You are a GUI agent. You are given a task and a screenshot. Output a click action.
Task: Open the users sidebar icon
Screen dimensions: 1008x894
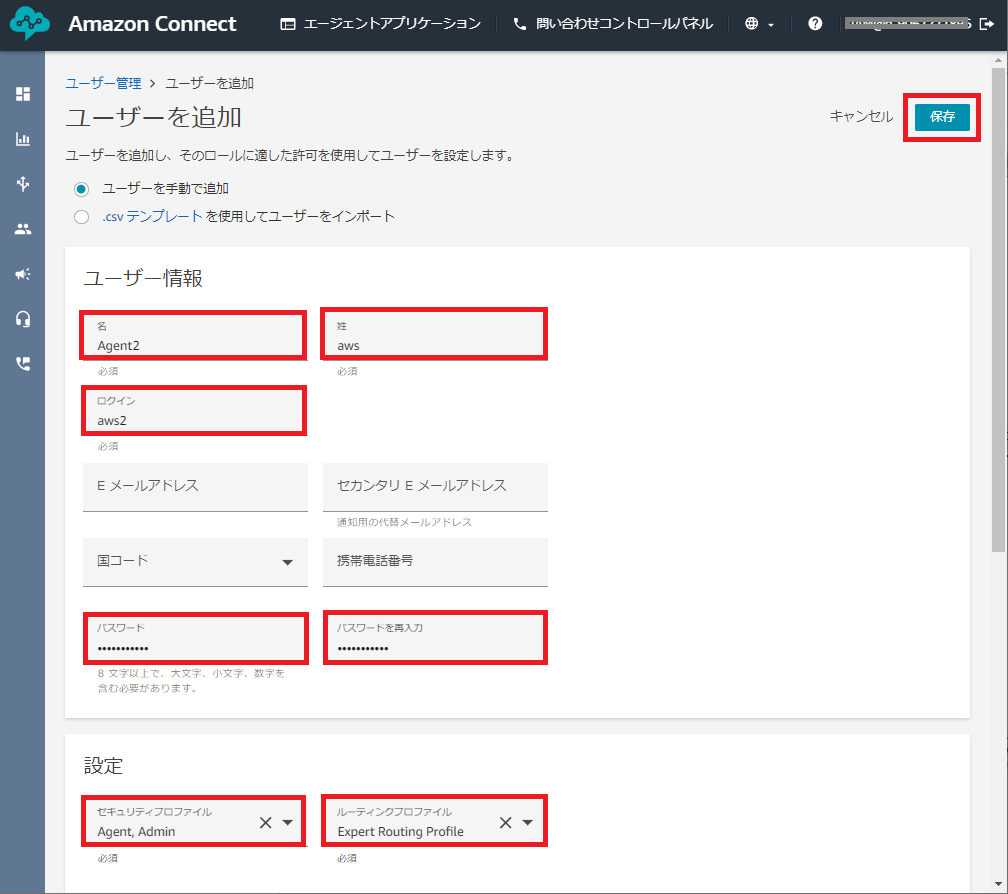pyautogui.click(x=23, y=229)
